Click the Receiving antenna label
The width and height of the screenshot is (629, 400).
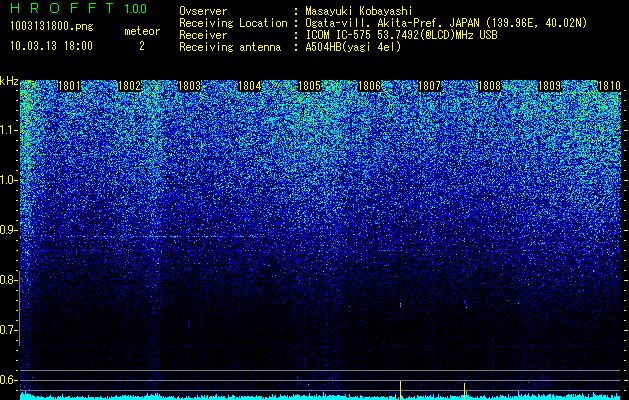230,47
